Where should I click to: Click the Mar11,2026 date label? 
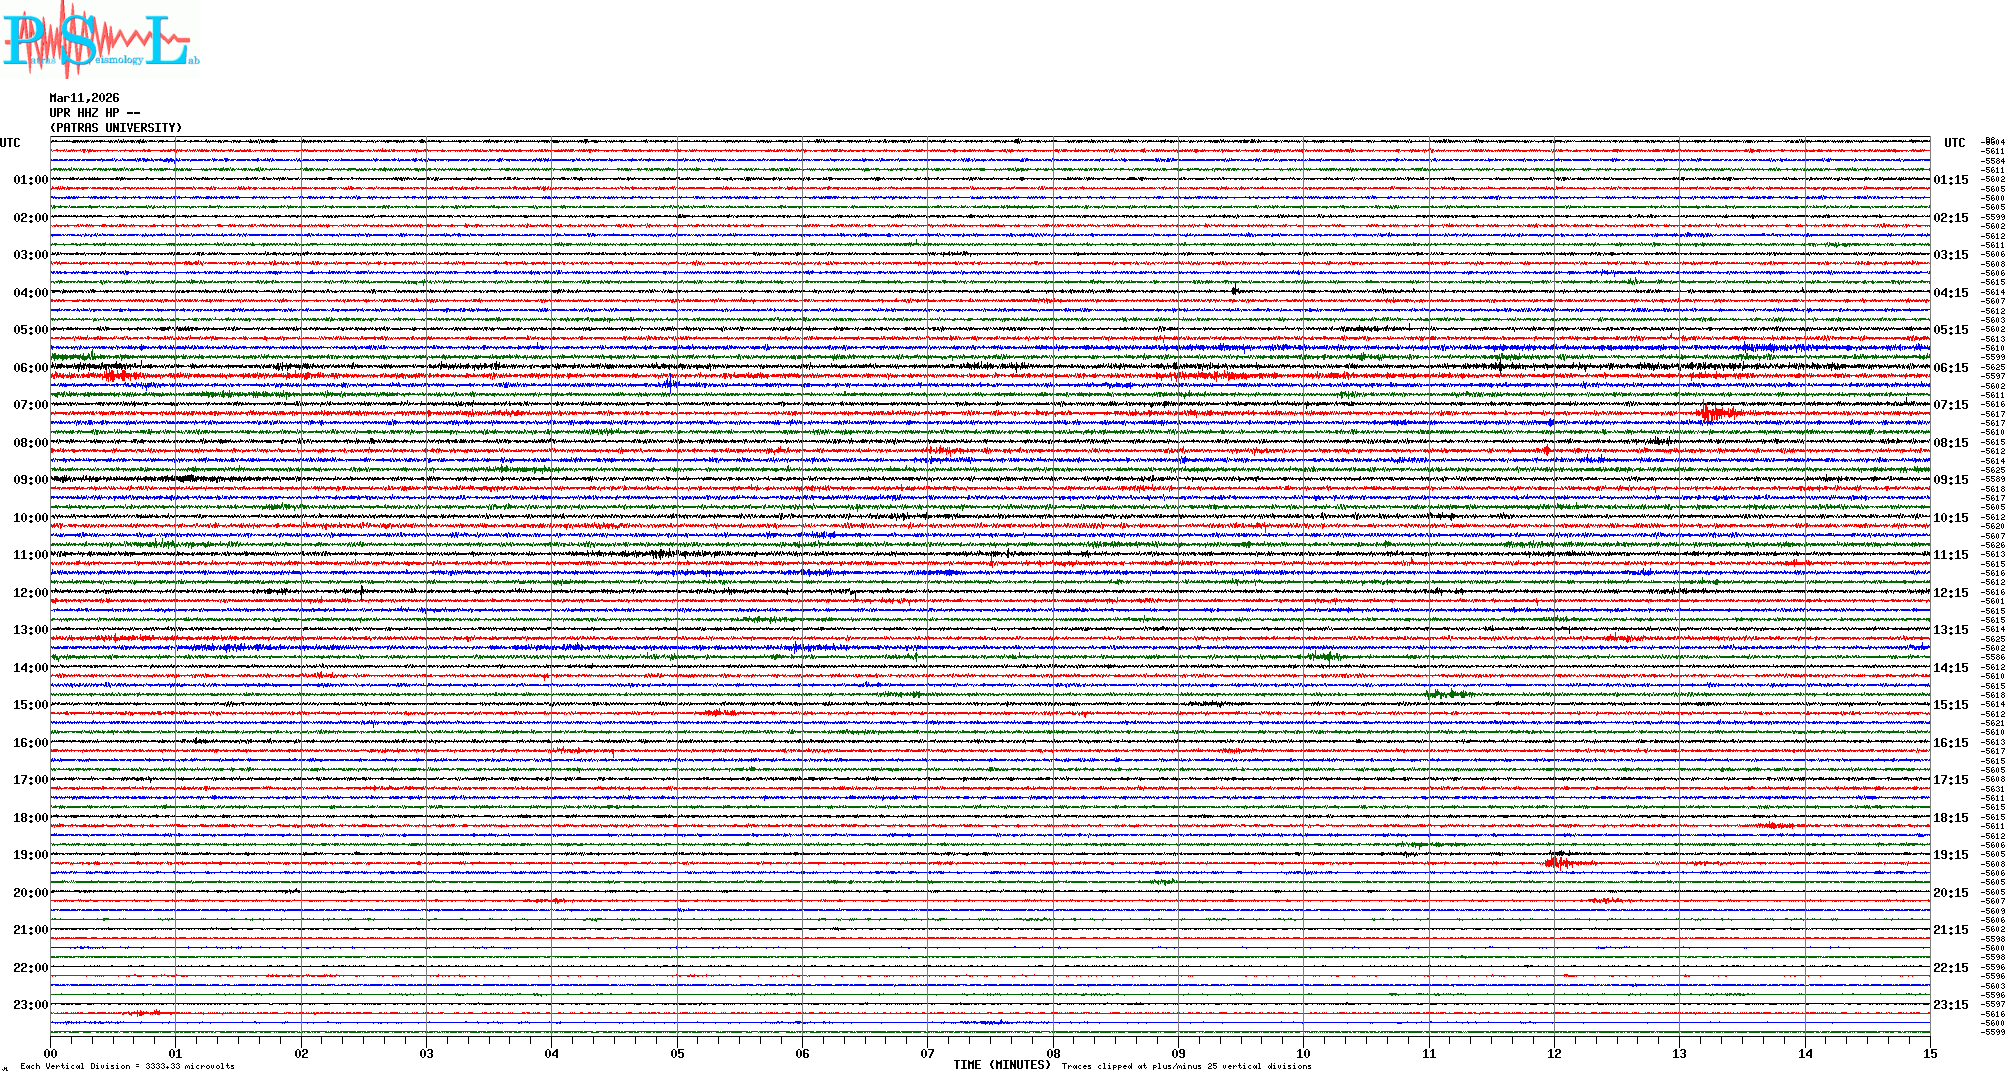84,98
